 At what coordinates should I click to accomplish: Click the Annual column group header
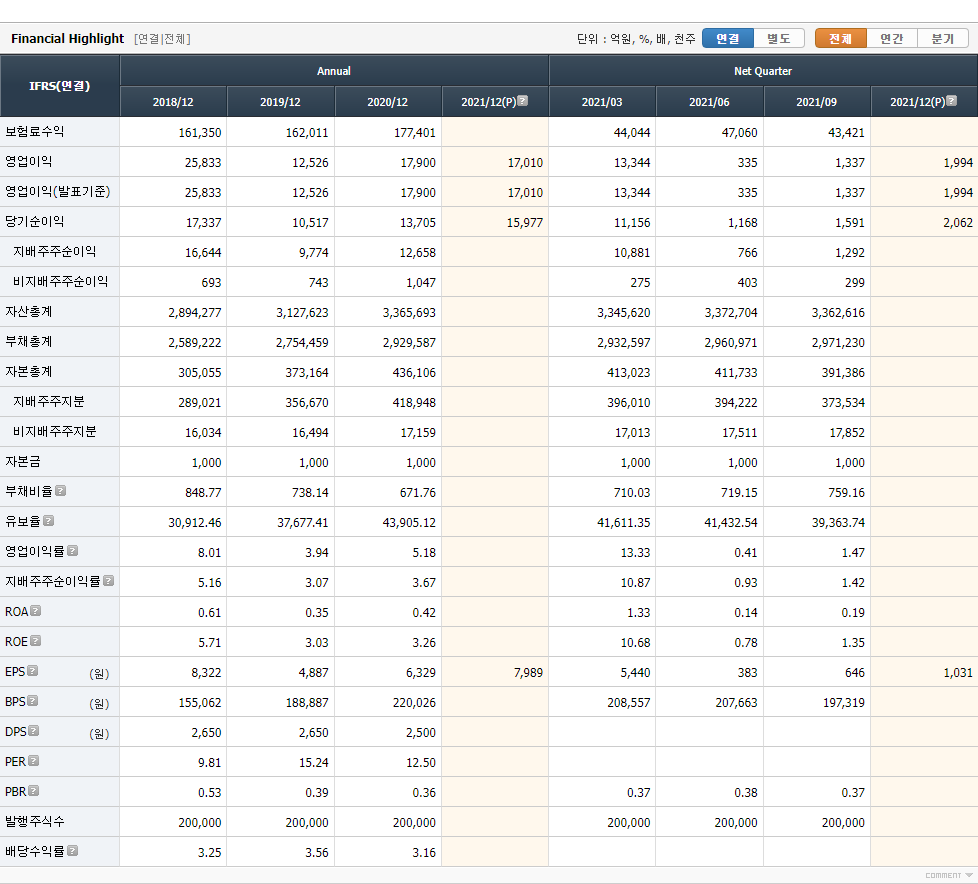click(x=334, y=71)
